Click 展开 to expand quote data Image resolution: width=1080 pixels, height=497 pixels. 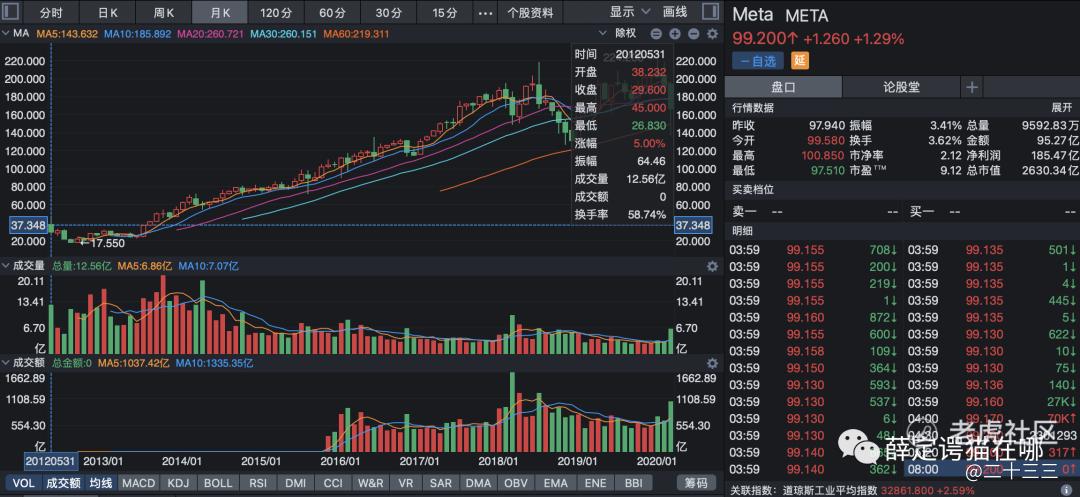point(1060,107)
